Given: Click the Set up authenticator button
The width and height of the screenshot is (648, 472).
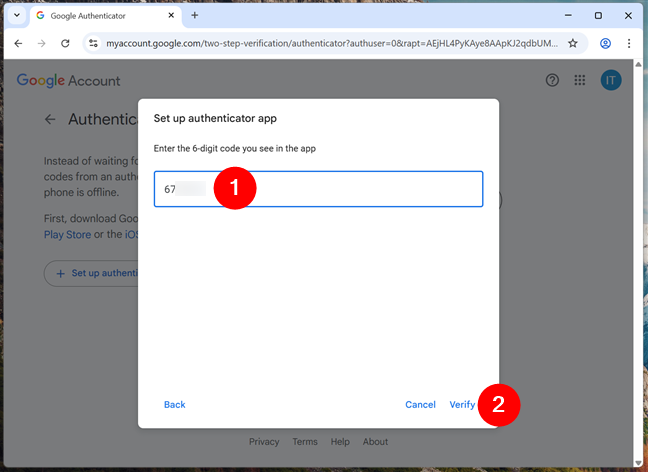Looking at the screenshot, I should (x=91, y=273).
